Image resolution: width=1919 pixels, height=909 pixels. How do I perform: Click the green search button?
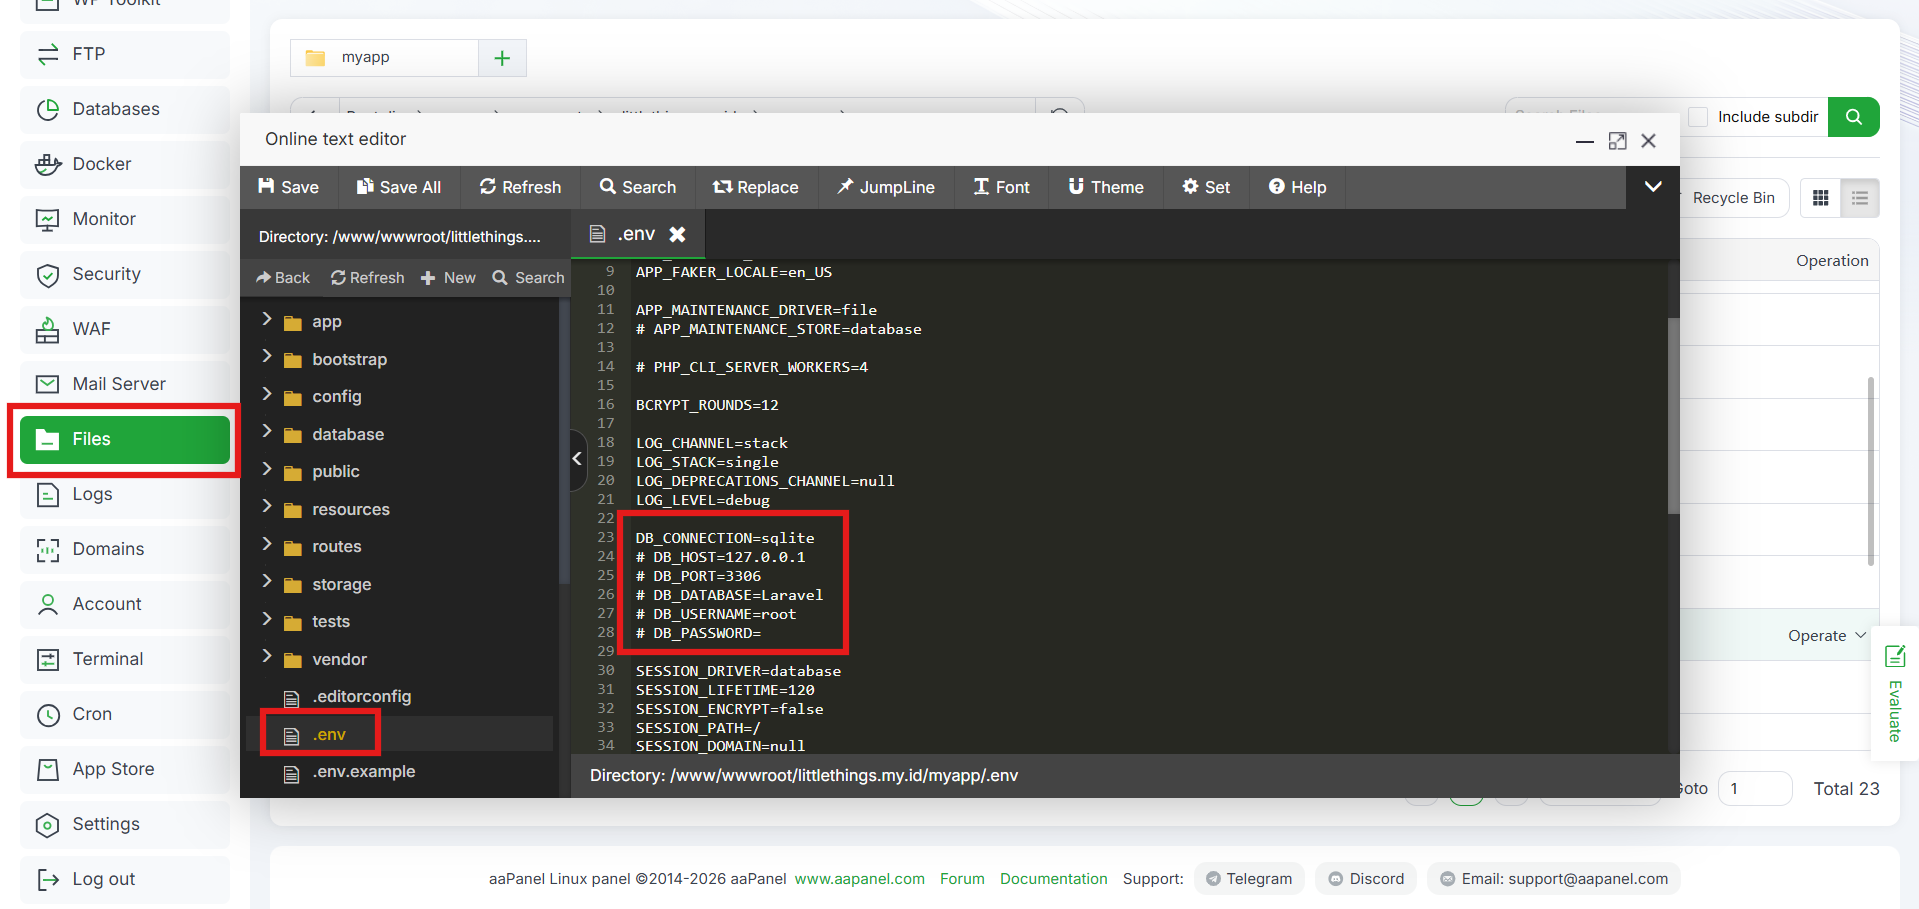click(1853, 117)
